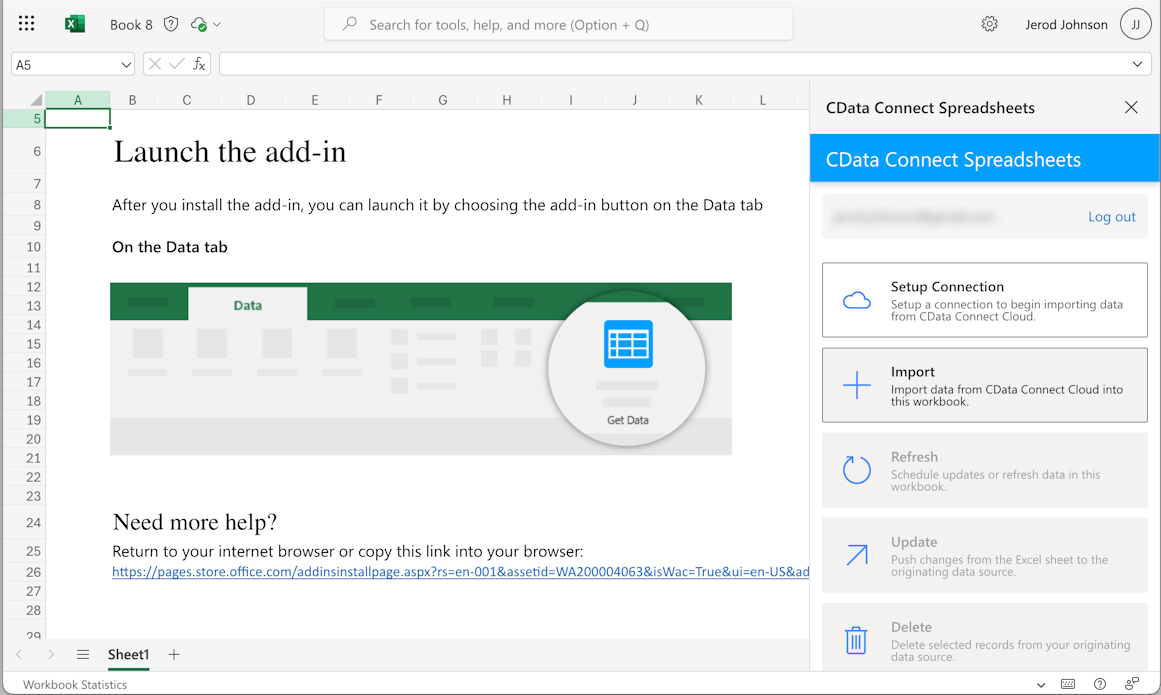This screenshot has width=1161, height=695.
Task: Click the Log out link
Action: click(x=1111, y=217)
